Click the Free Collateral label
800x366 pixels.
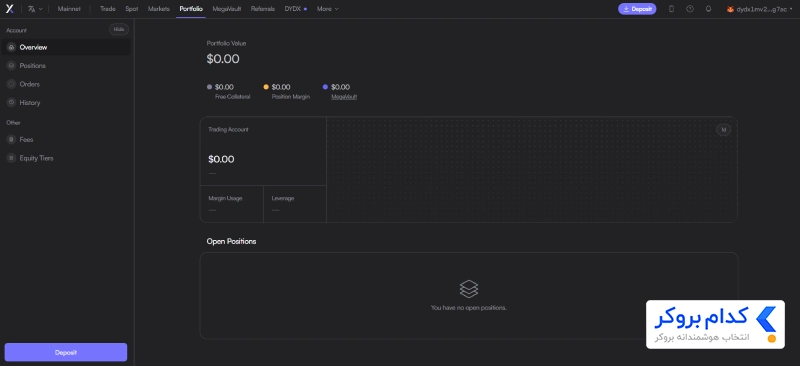pos(233,96)
